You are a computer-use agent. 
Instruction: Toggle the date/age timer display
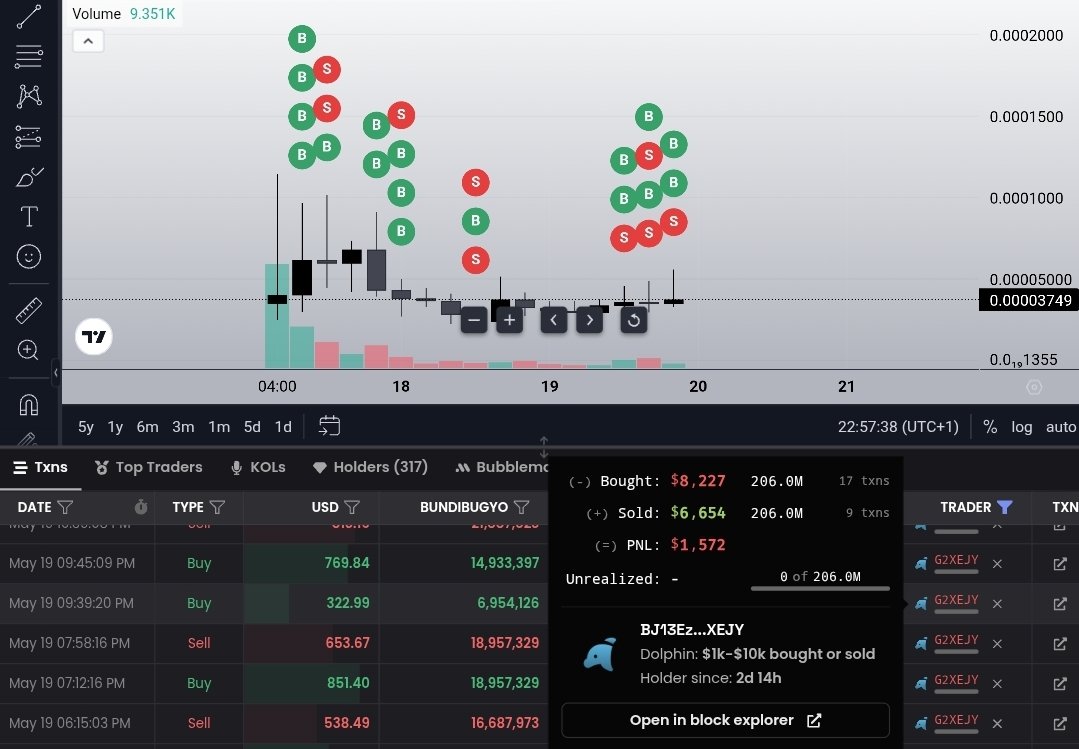tap(140, 507)
